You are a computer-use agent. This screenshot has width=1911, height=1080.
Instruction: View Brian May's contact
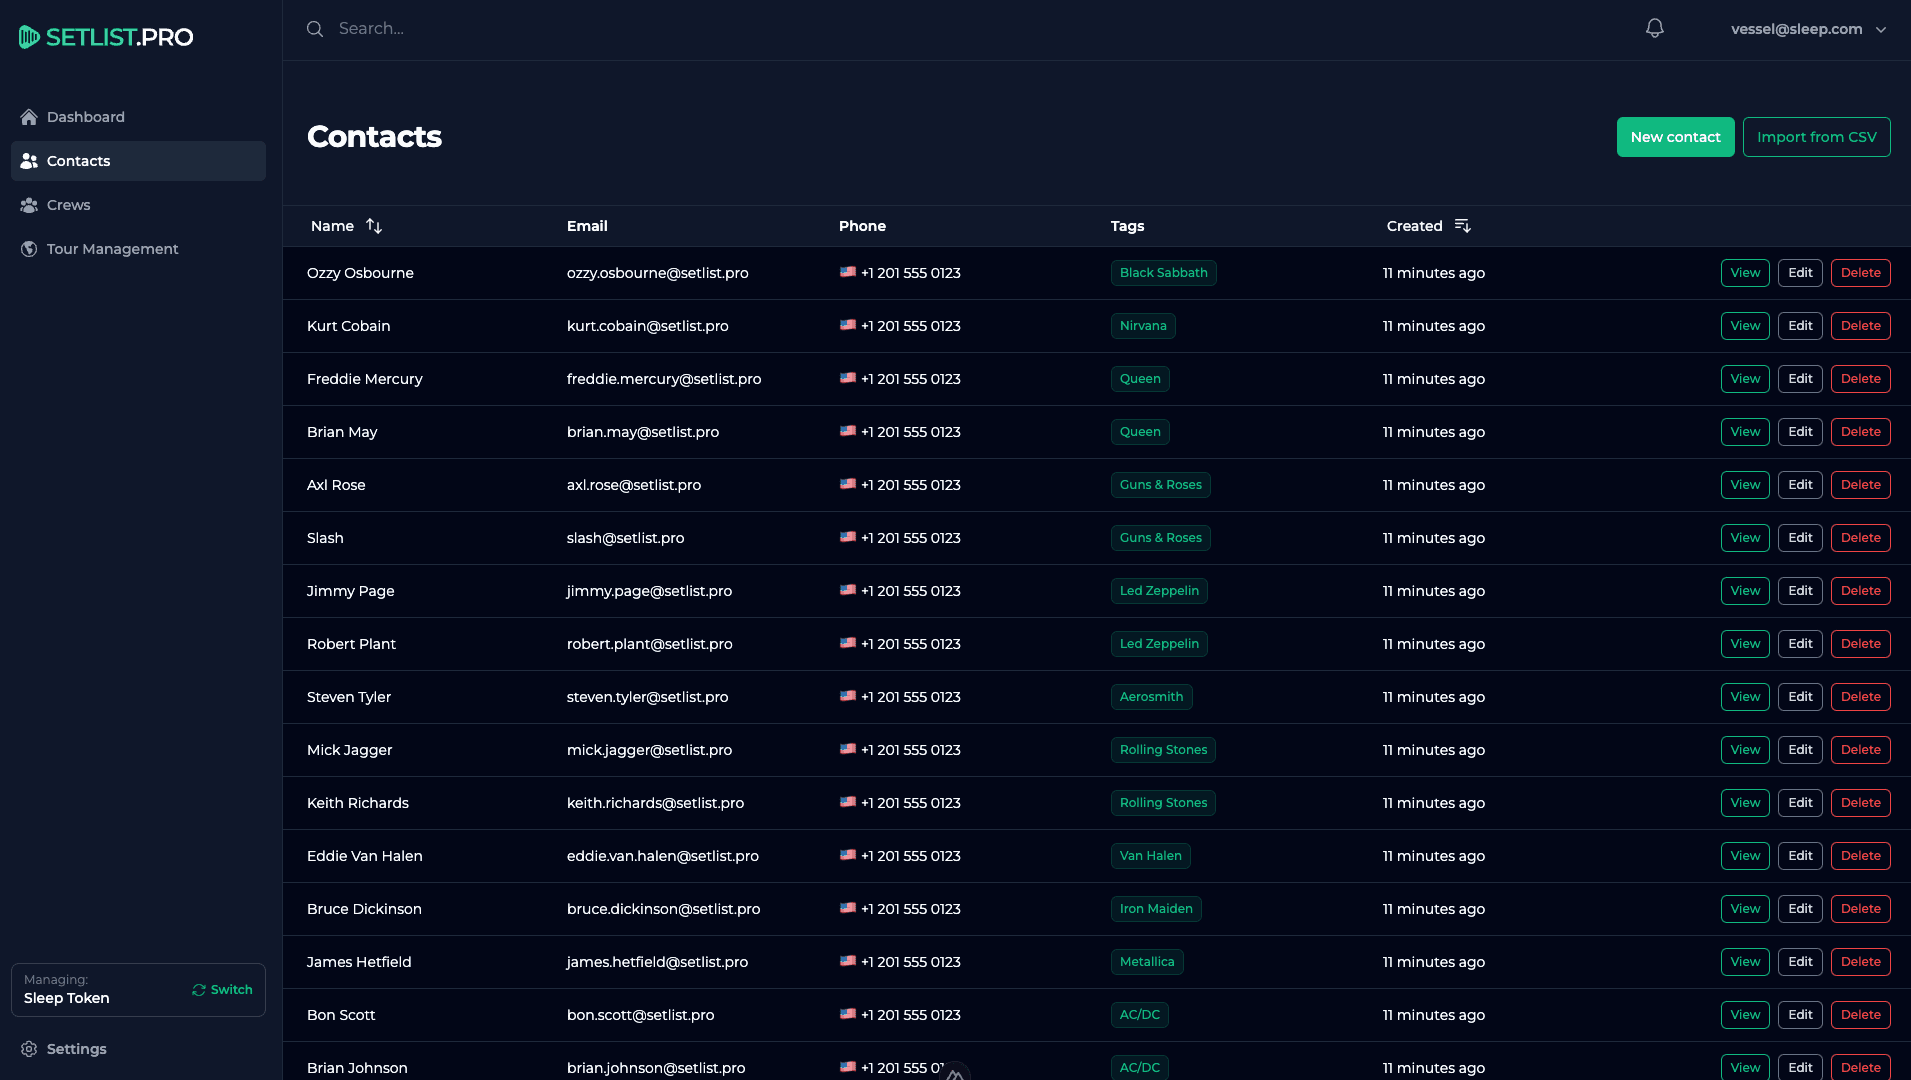click(x=1746, y=432)
